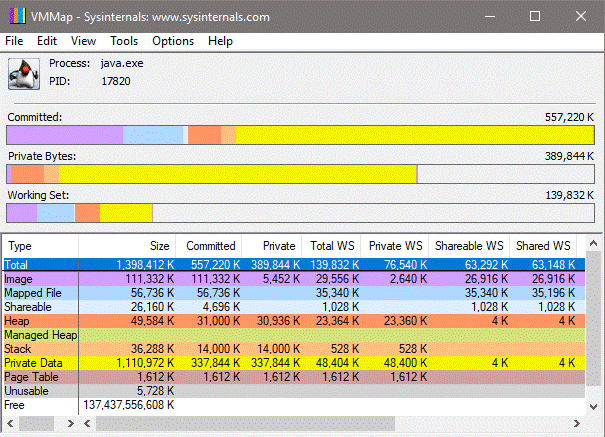Select the Private Data row

click(40, 362)
